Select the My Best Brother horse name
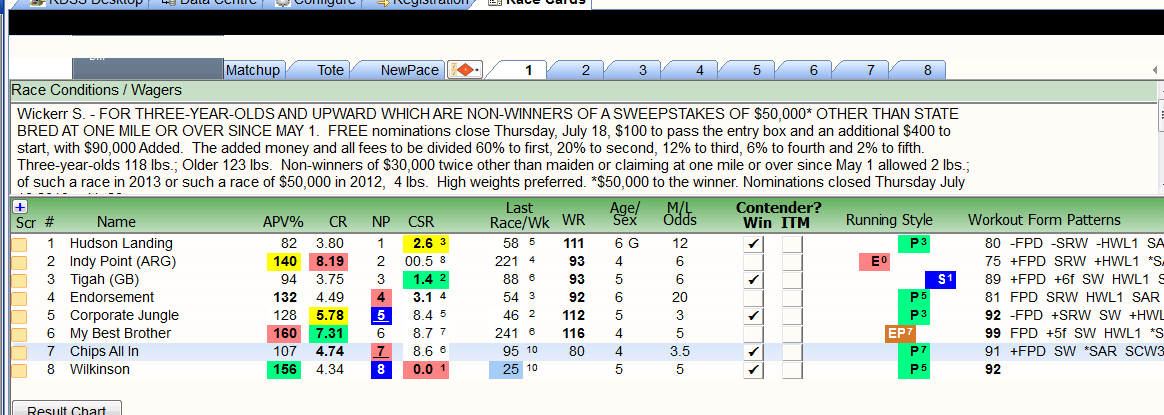Viewport: 1164px width, 415px height. pos(120,333)
